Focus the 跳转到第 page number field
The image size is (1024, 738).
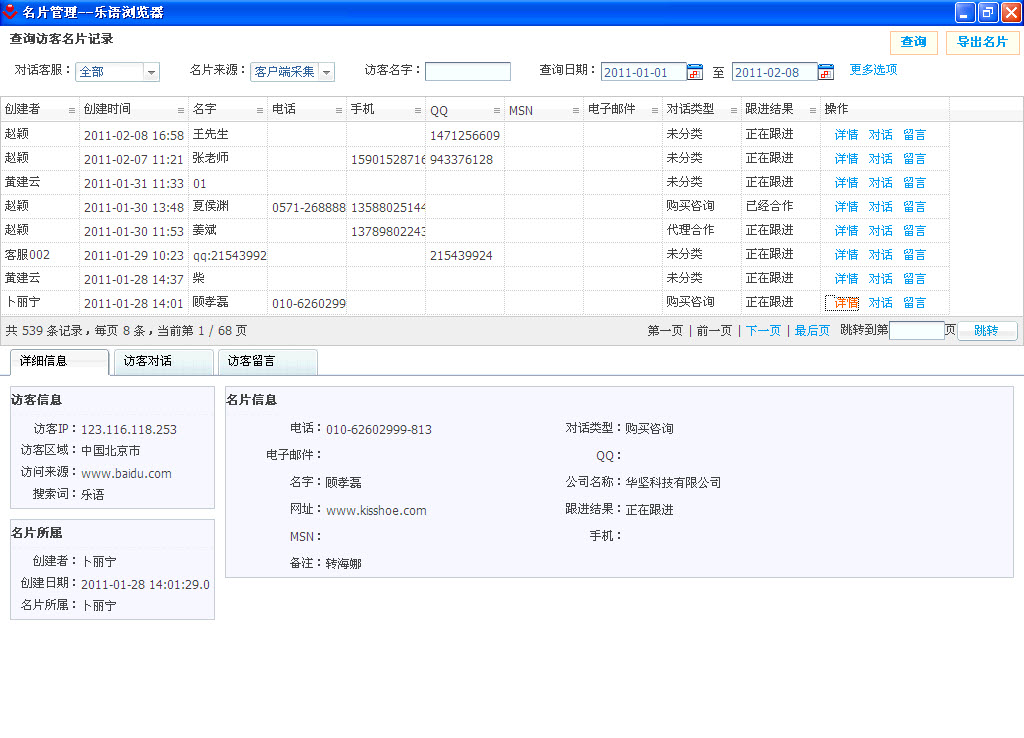pos(917,330)
